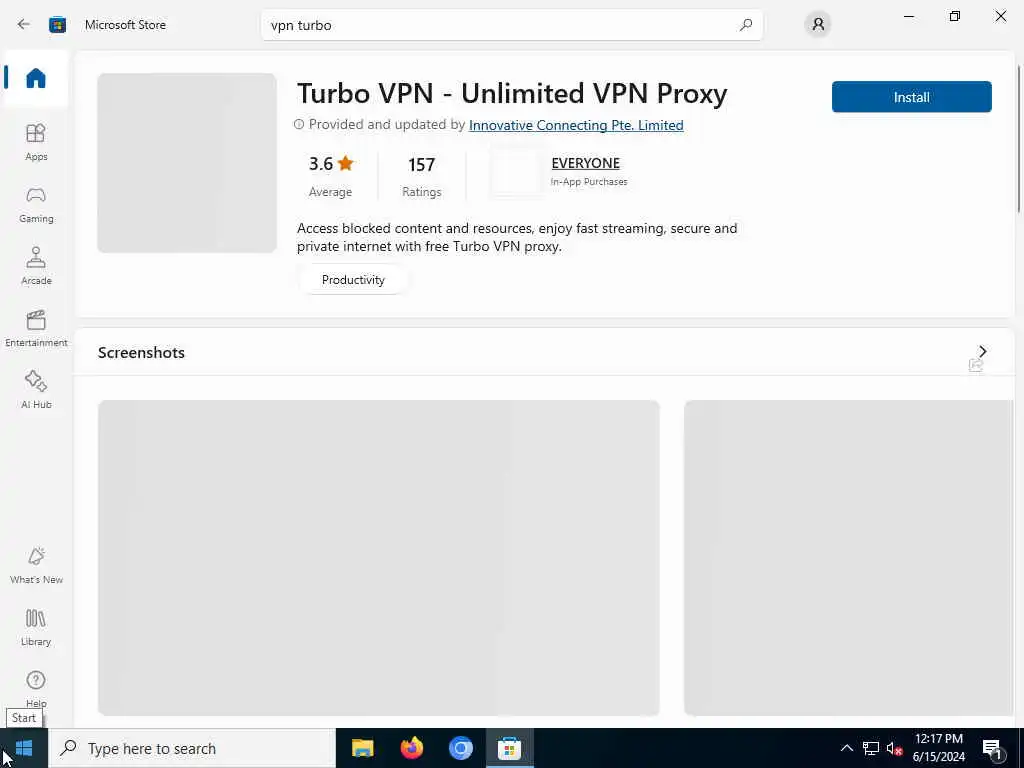Expand Screenshots with the chevron arrow
Screen dimensions: 1024x768
pyautogui.click(x=982, y=351)
